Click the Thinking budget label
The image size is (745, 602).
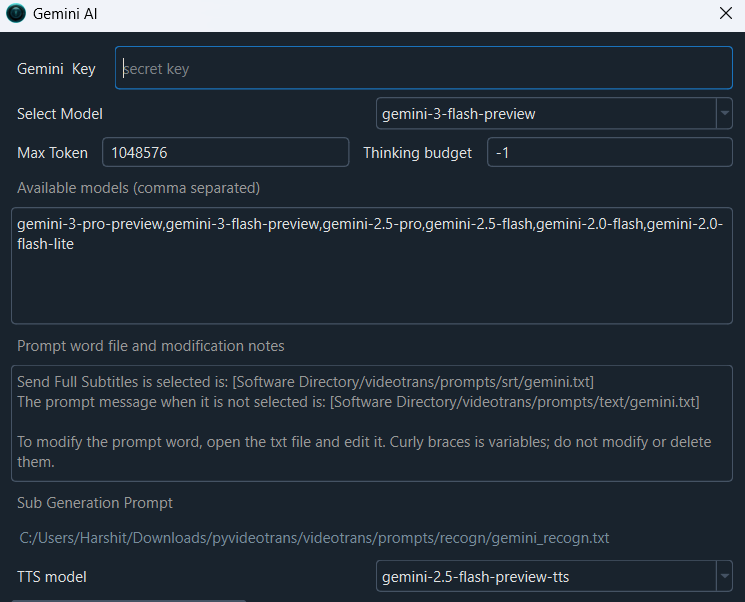pyautogui.click(x=417, y=153)
